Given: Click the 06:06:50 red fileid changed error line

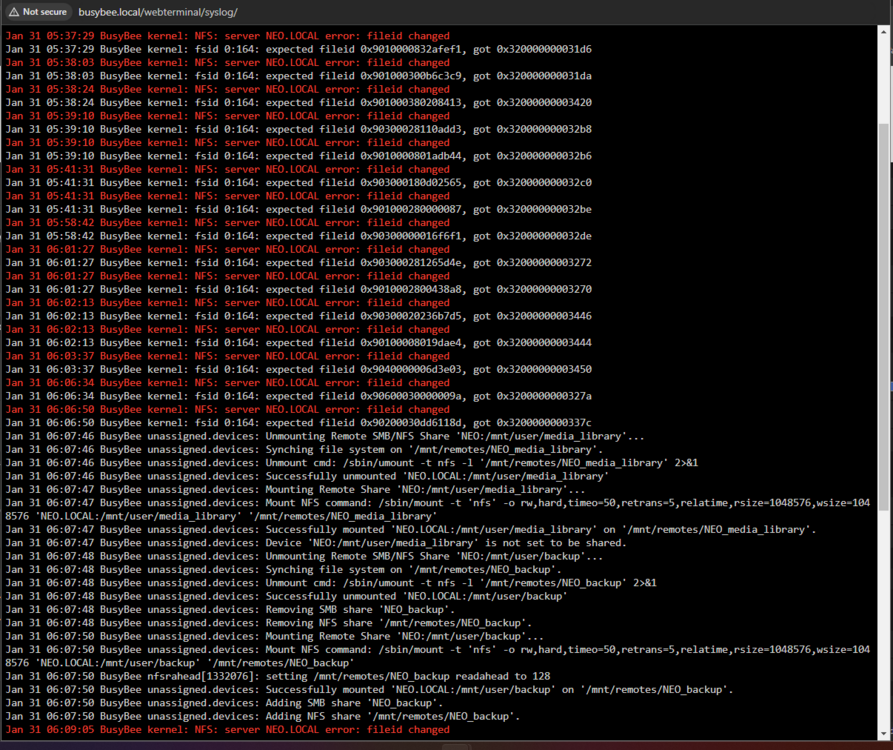Looking at the screenshot, I should click(227, 409).
